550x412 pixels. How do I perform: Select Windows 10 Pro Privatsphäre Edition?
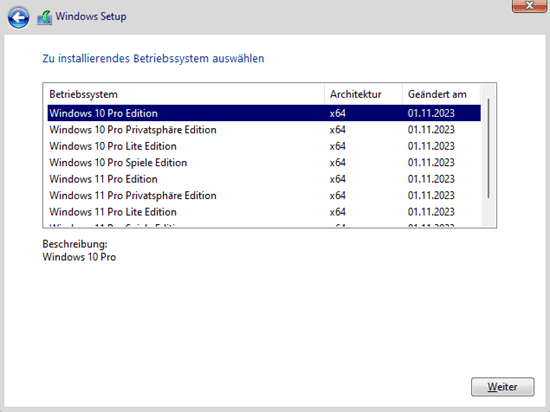pyautogui.click(x=264, y=129)
